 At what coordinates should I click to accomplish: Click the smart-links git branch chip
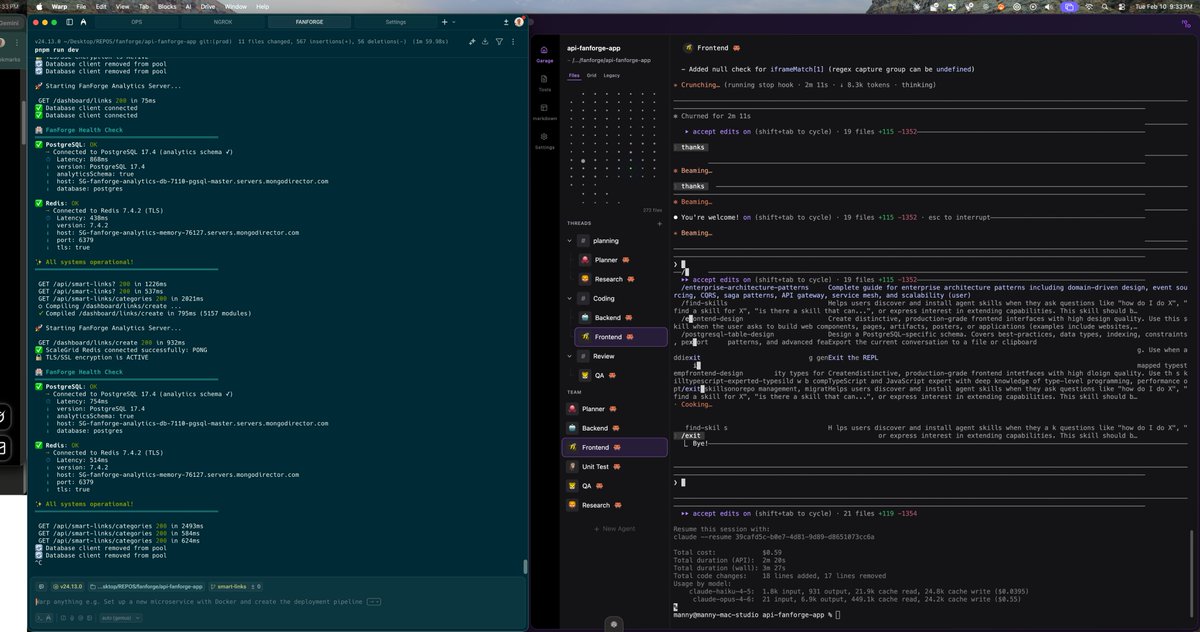click(x=229, y=586)
